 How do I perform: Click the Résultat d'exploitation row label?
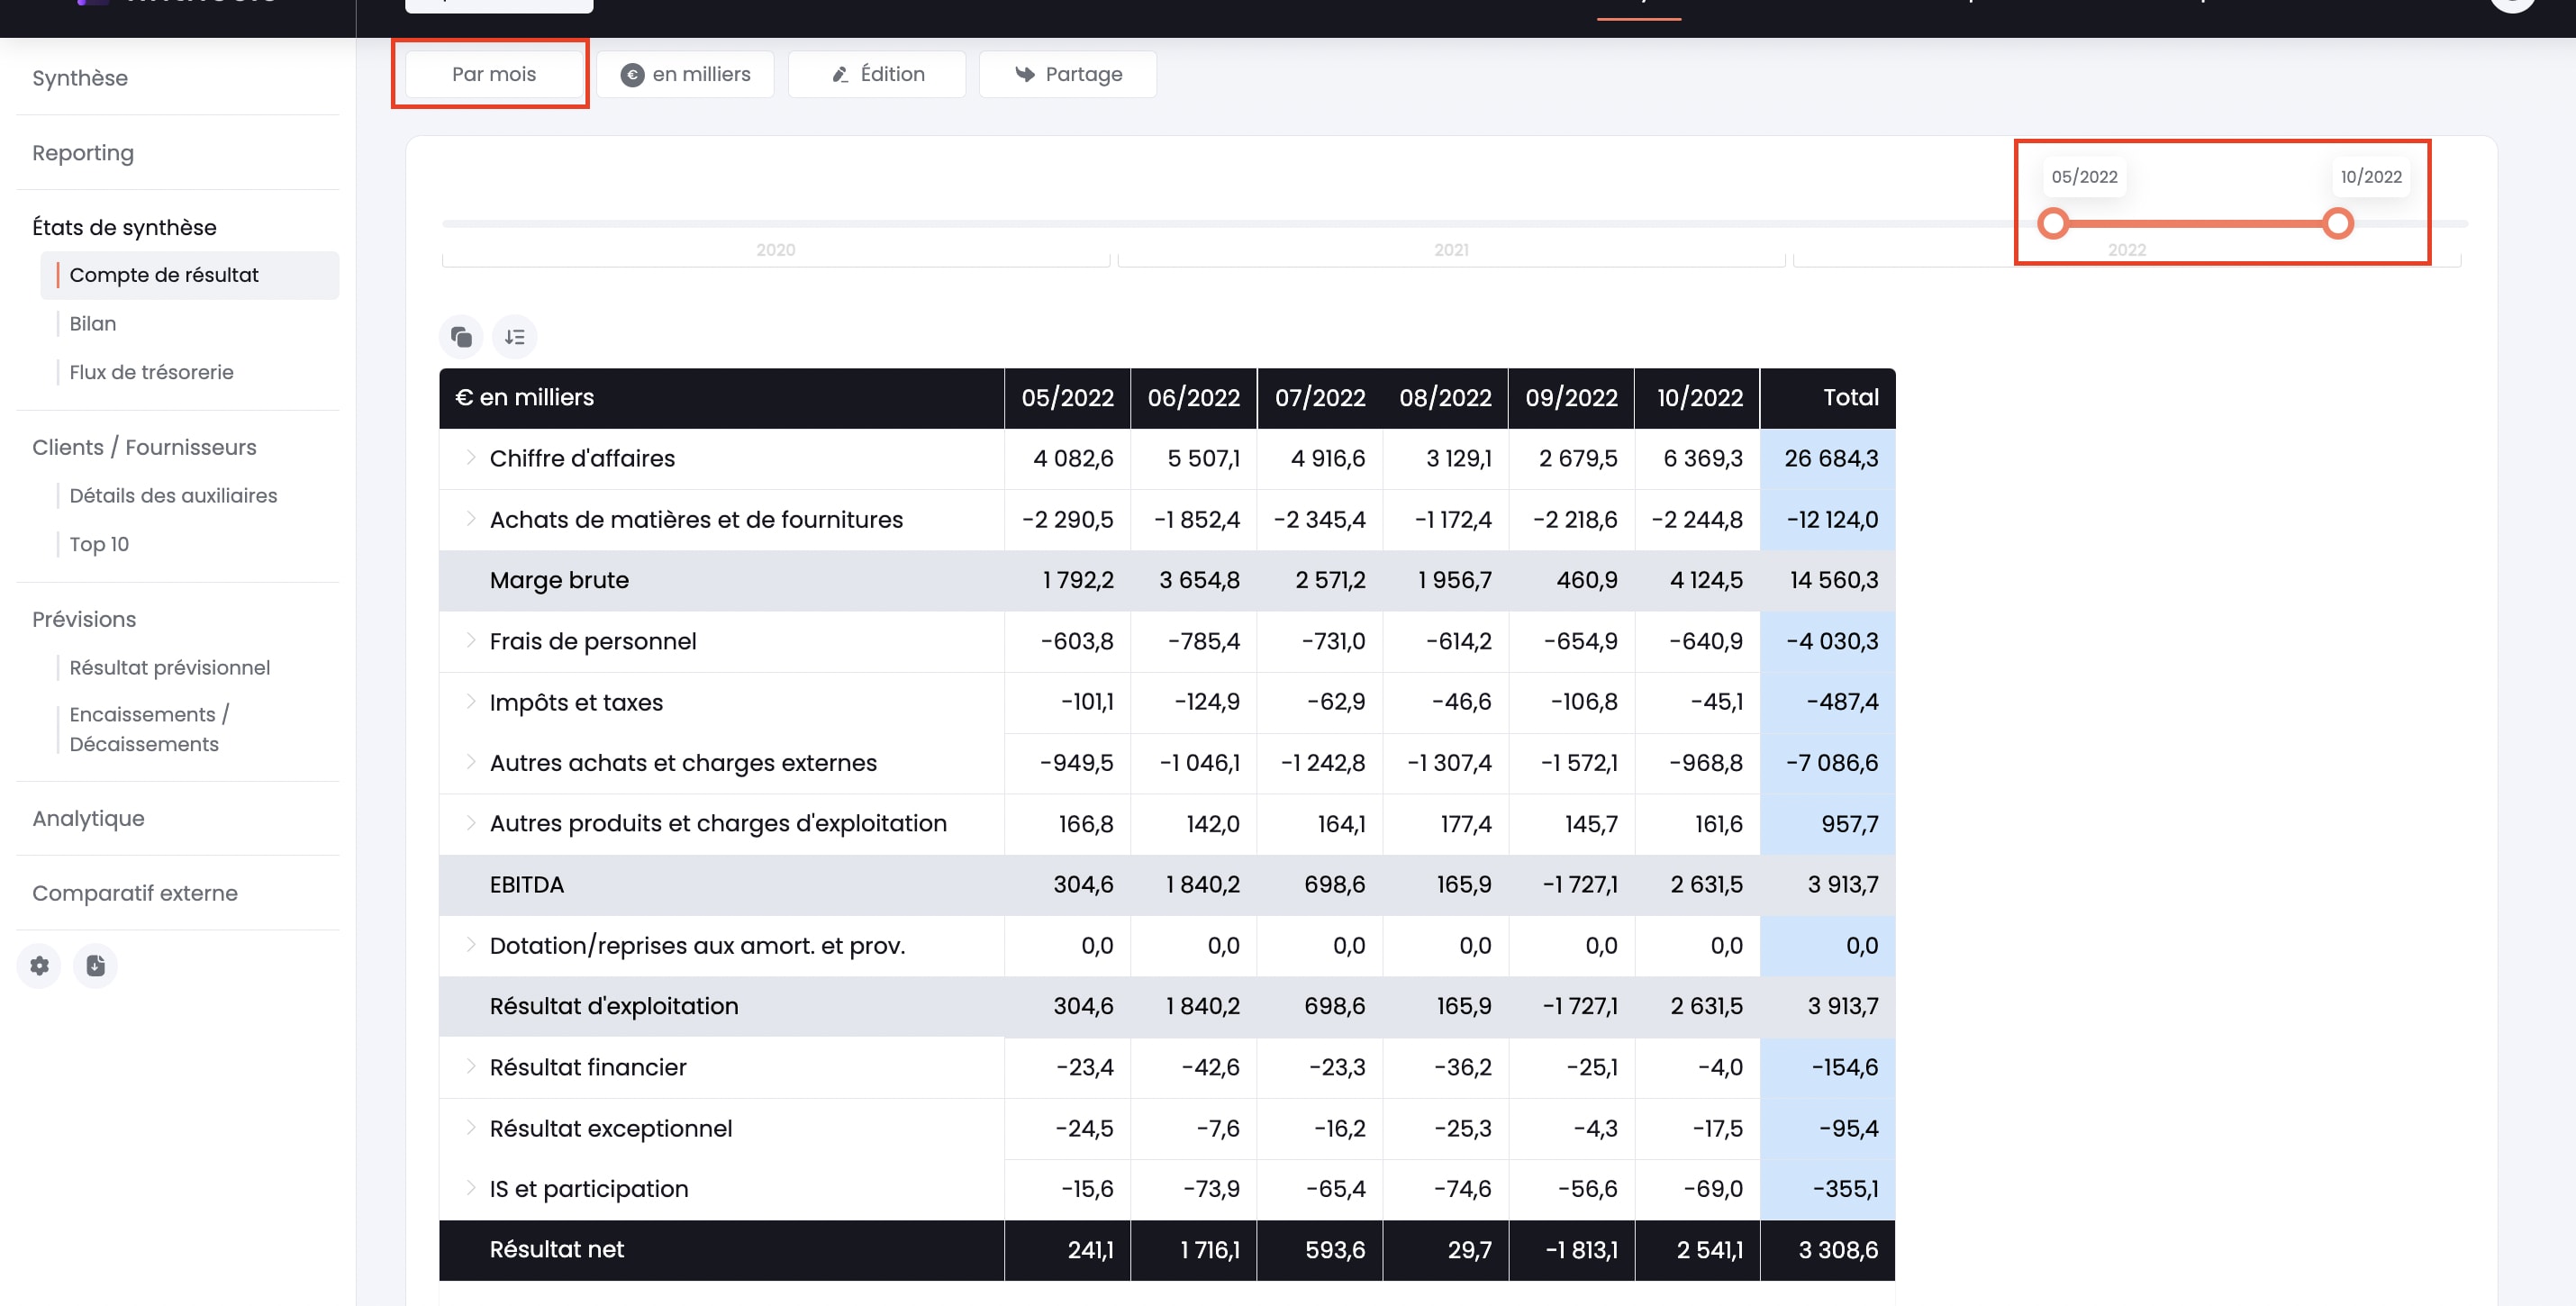pyautogui.click(x=614, y=1006)
